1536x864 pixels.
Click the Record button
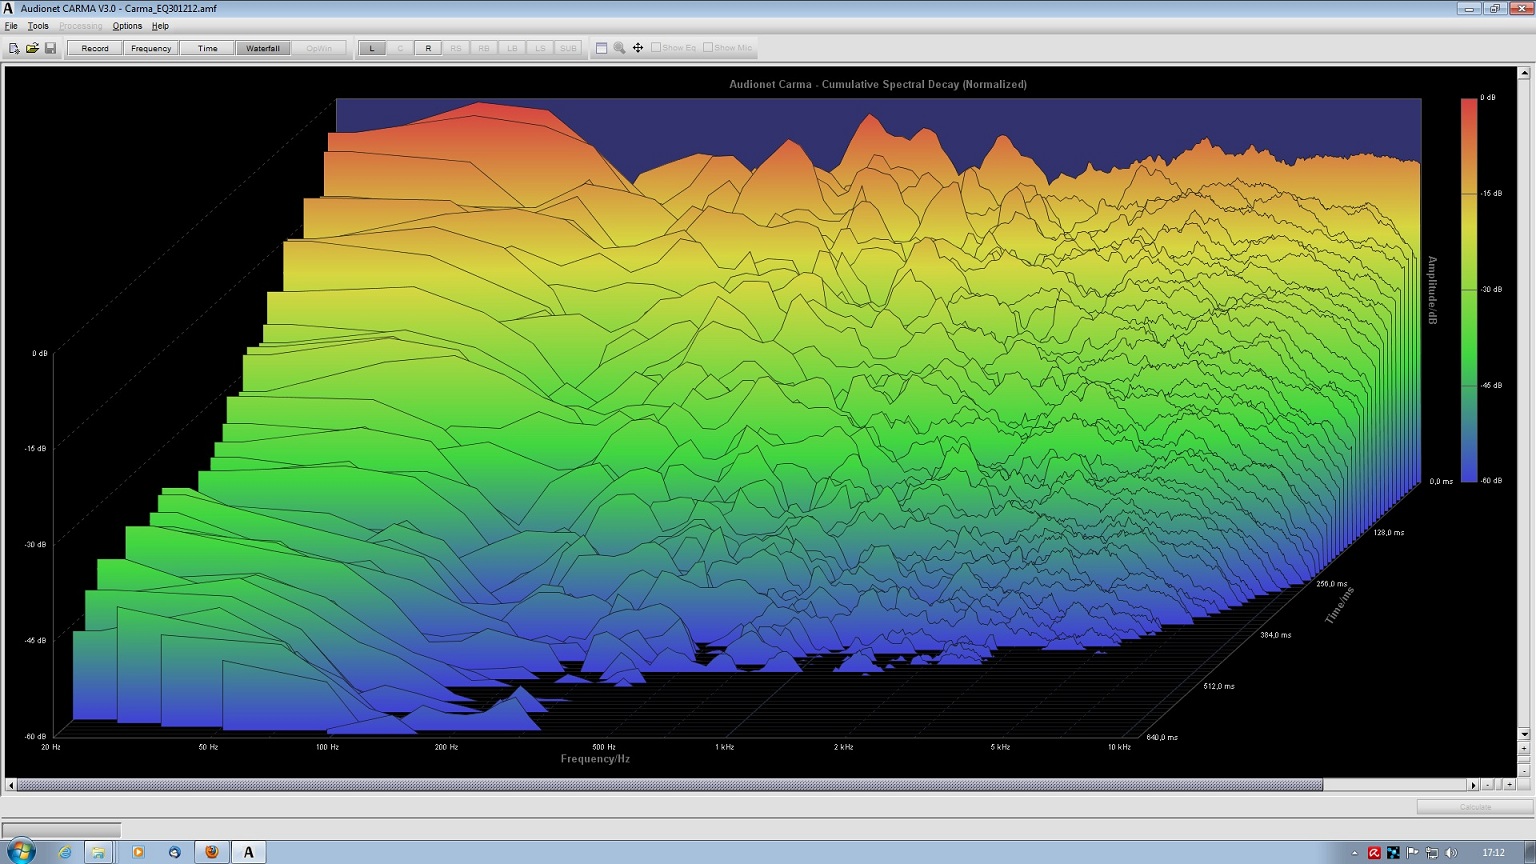coord(95,48)
